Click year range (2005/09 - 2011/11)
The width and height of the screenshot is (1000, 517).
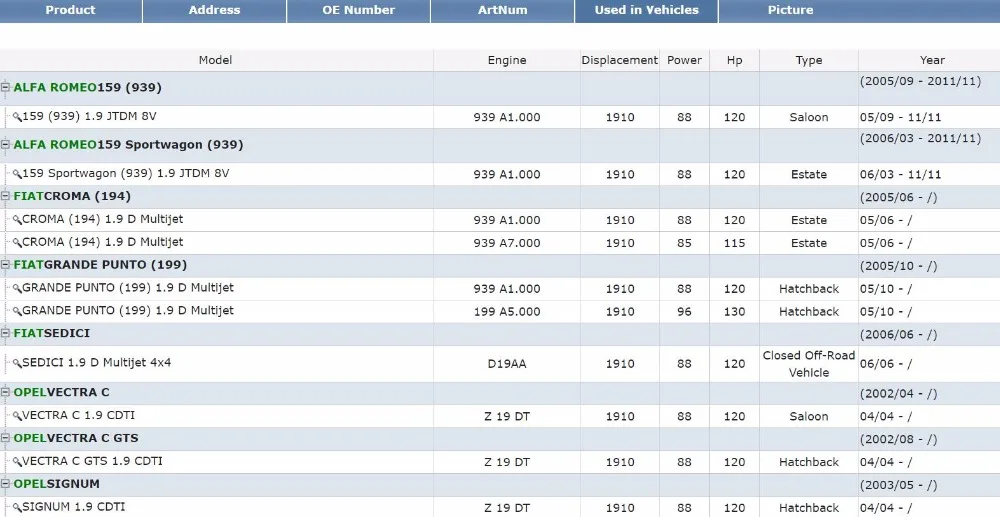click(x=920, y=82)
